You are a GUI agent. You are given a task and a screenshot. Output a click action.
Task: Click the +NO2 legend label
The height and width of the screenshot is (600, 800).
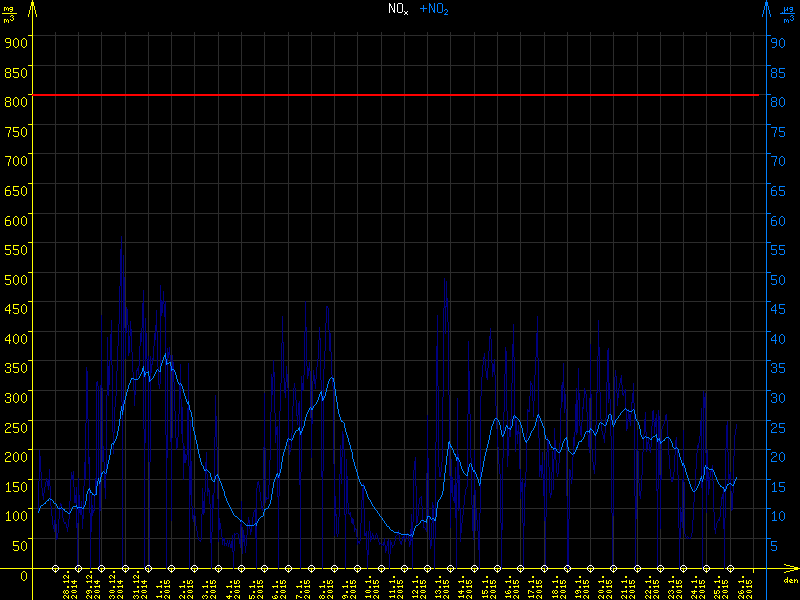(x=433, y=9)
